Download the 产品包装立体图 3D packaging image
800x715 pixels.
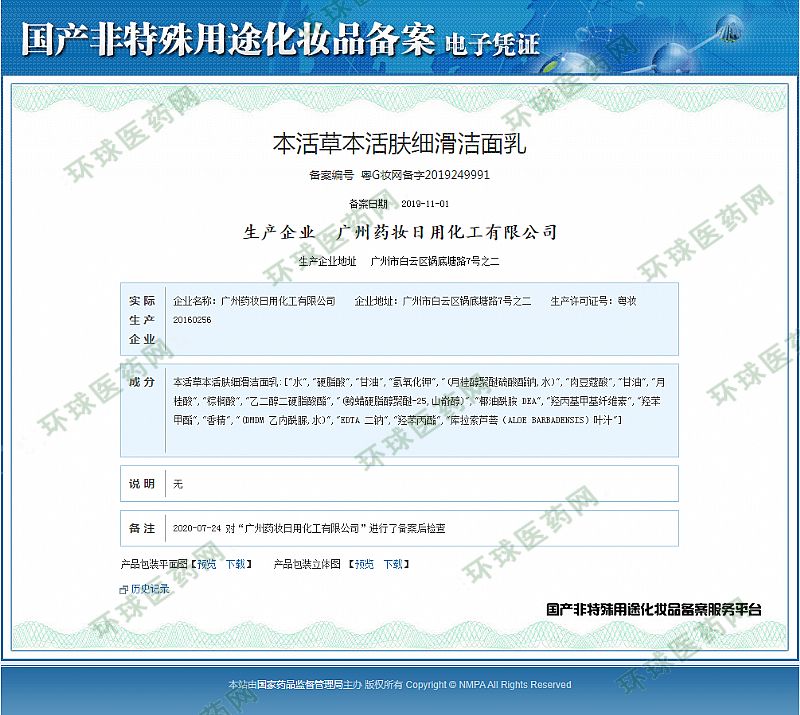pyautogui.click(x=394, y=564)
